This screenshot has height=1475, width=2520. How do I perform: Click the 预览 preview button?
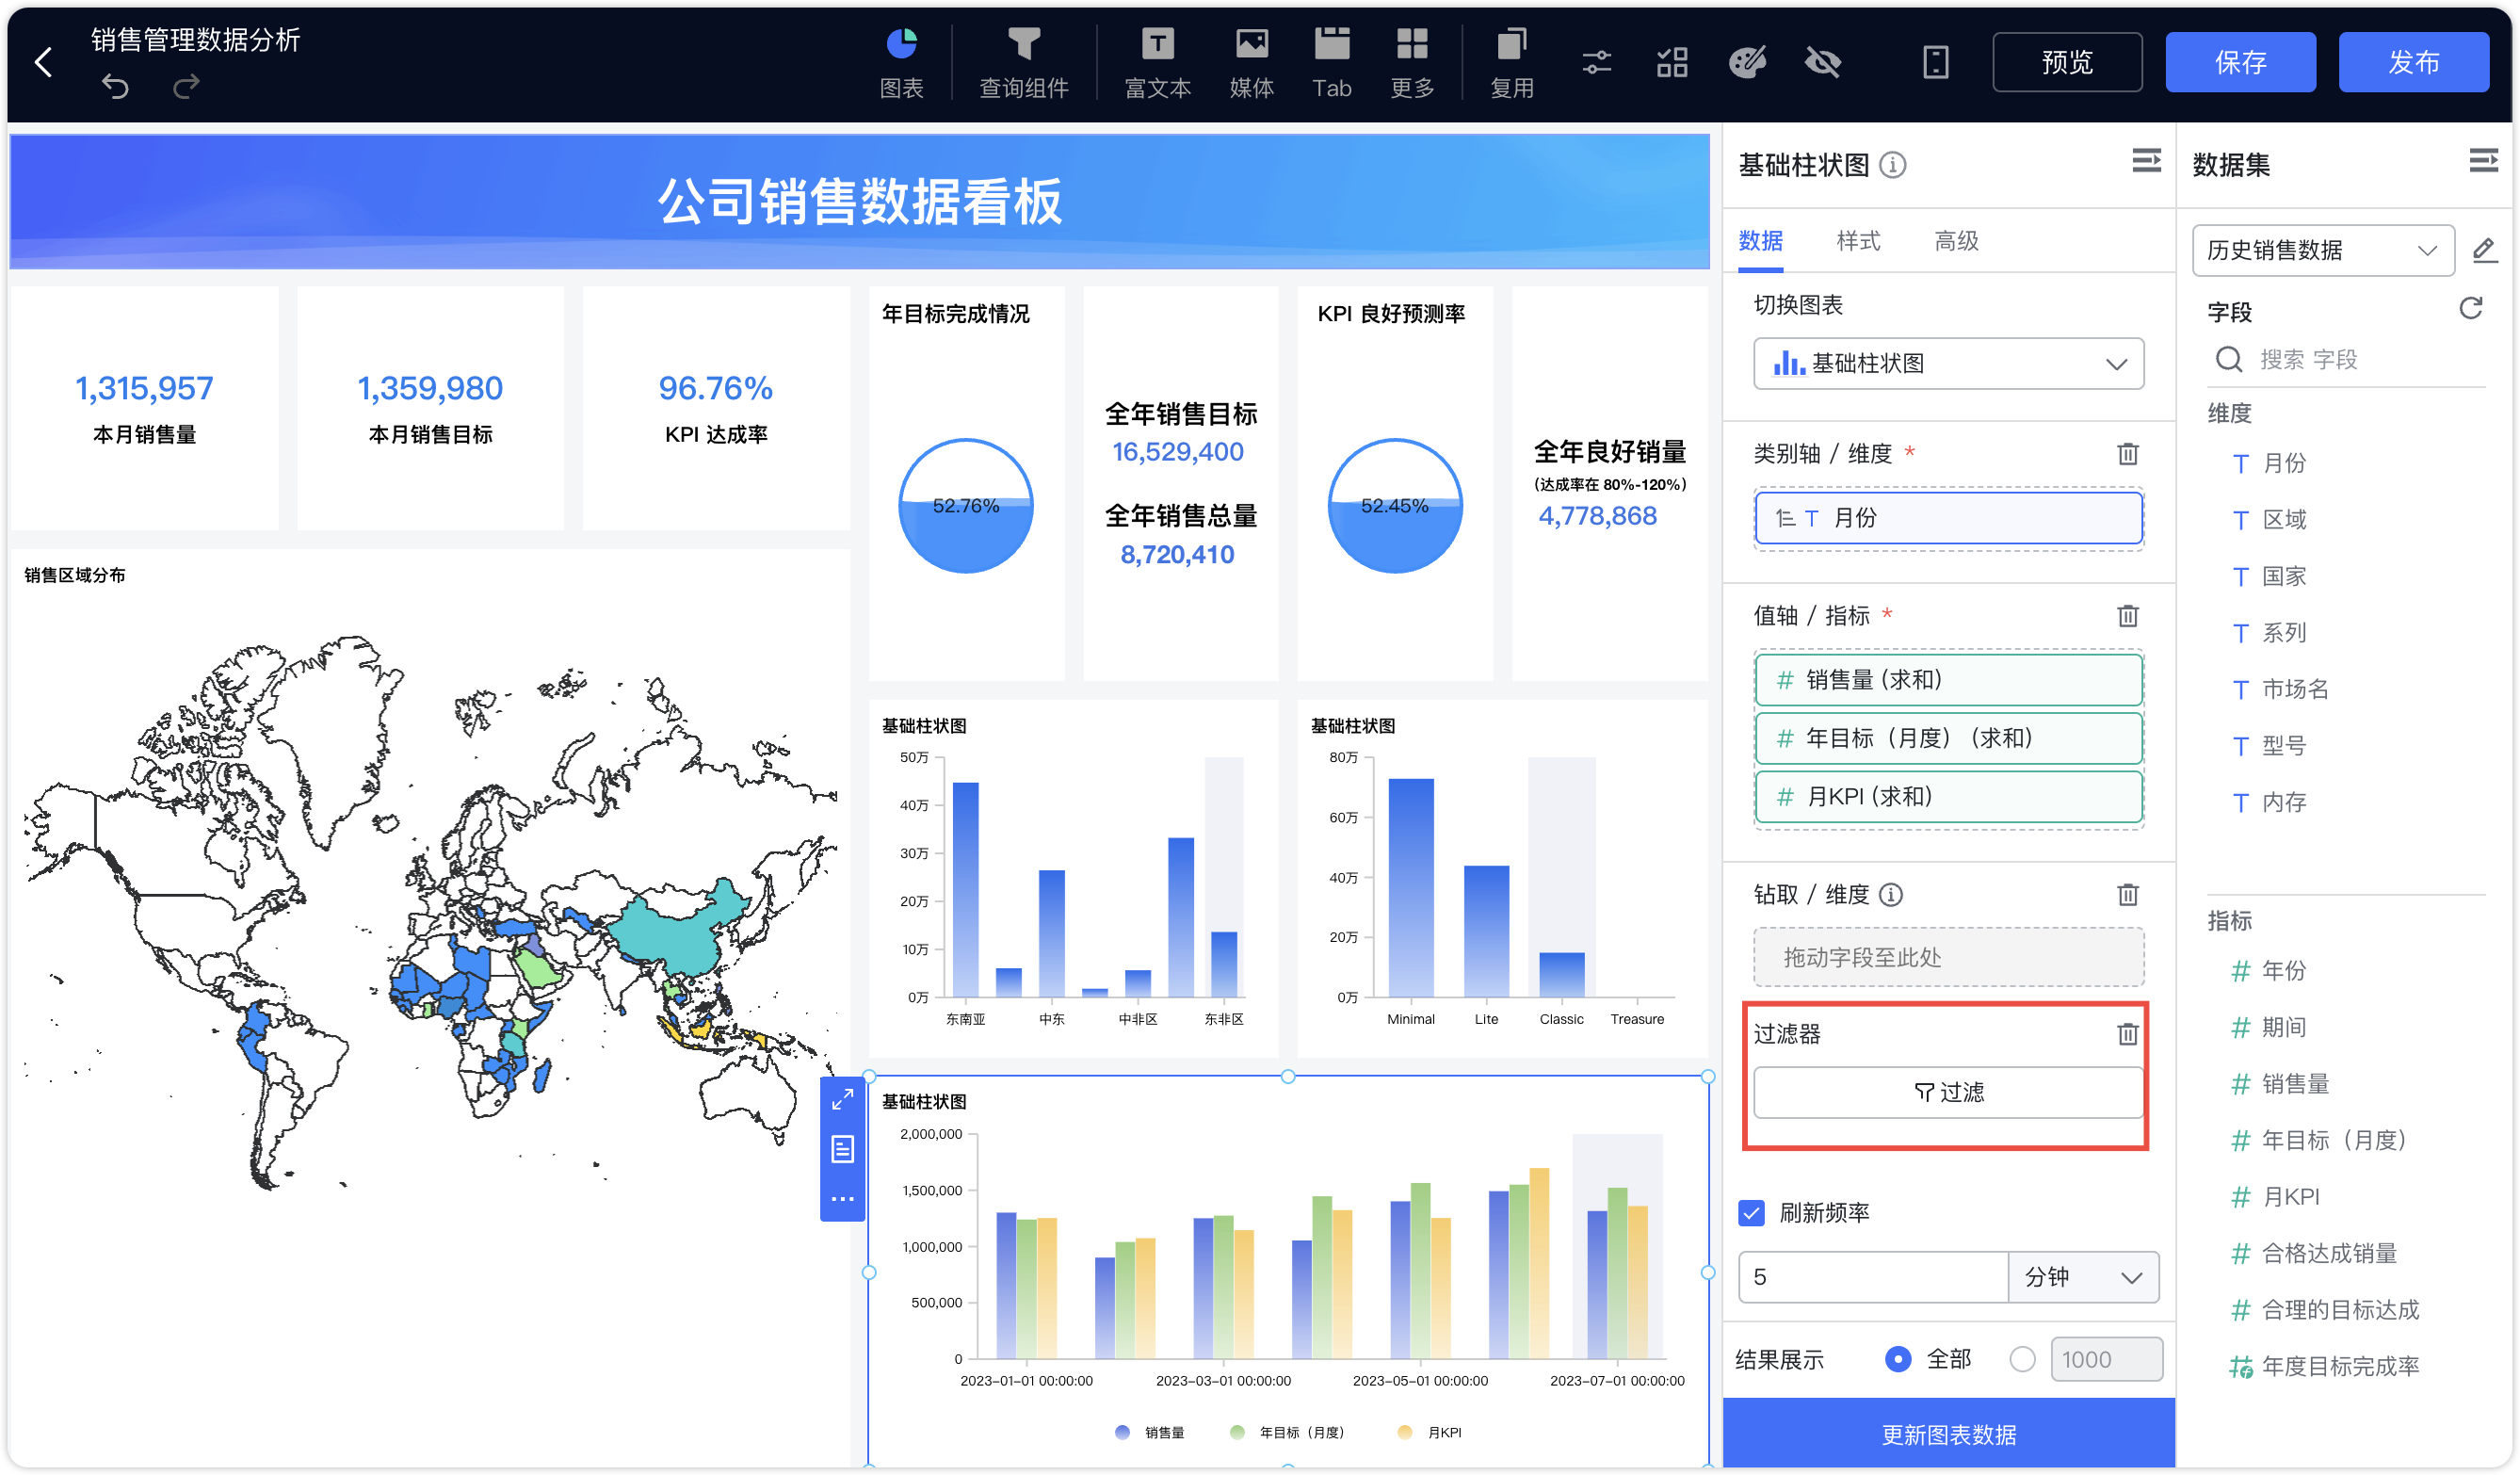tap(2066, 62)
